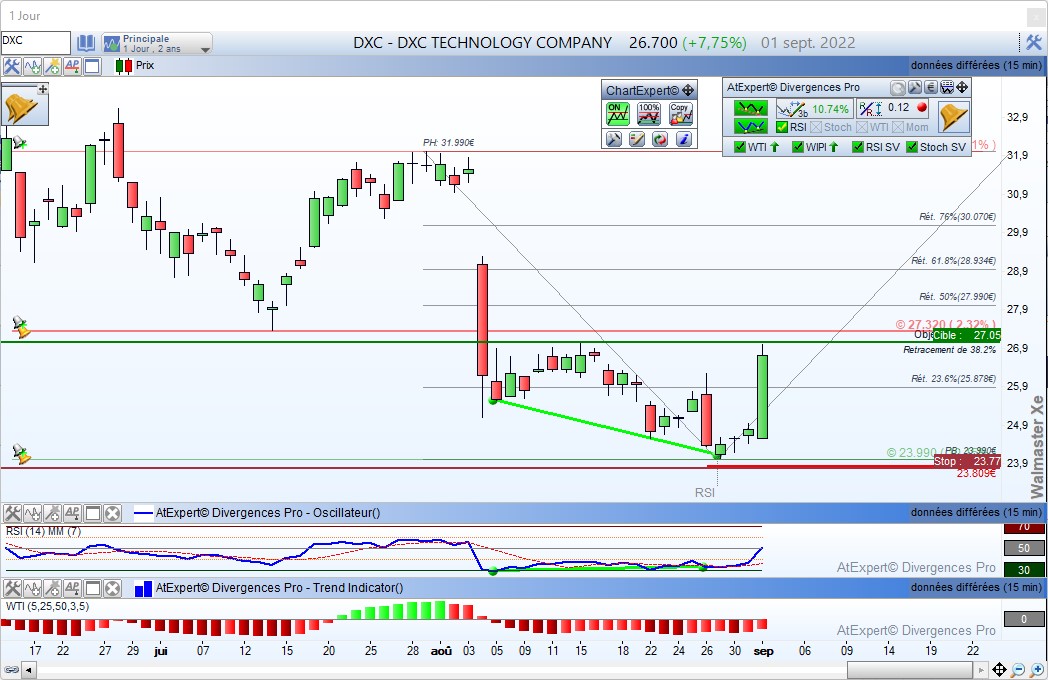Close the Trend Indicator panel with the X icon
The height and width of the screenshot is (680, 1048).
pos(112,588)
